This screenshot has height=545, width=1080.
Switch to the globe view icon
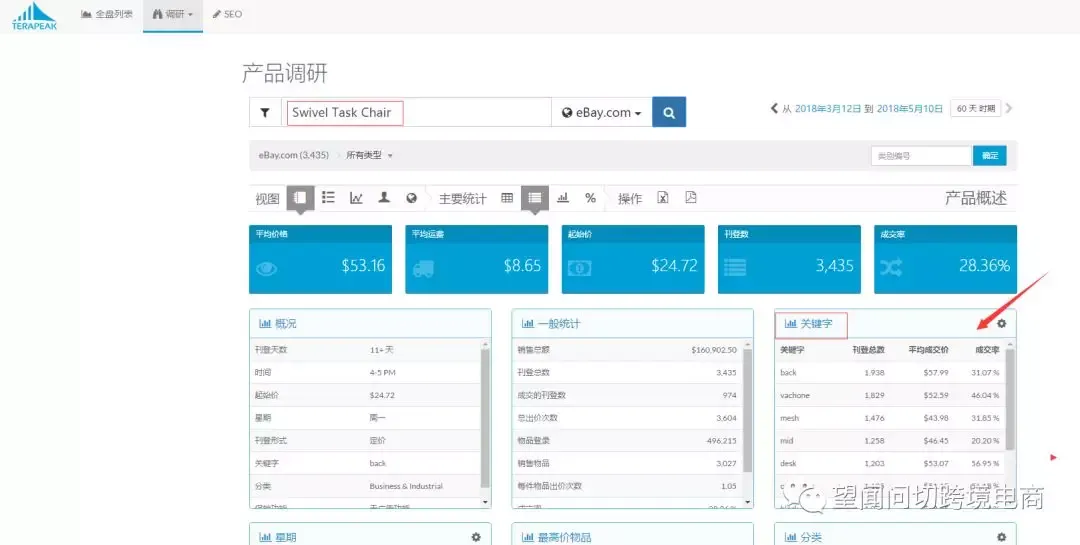tap(411, 198)
